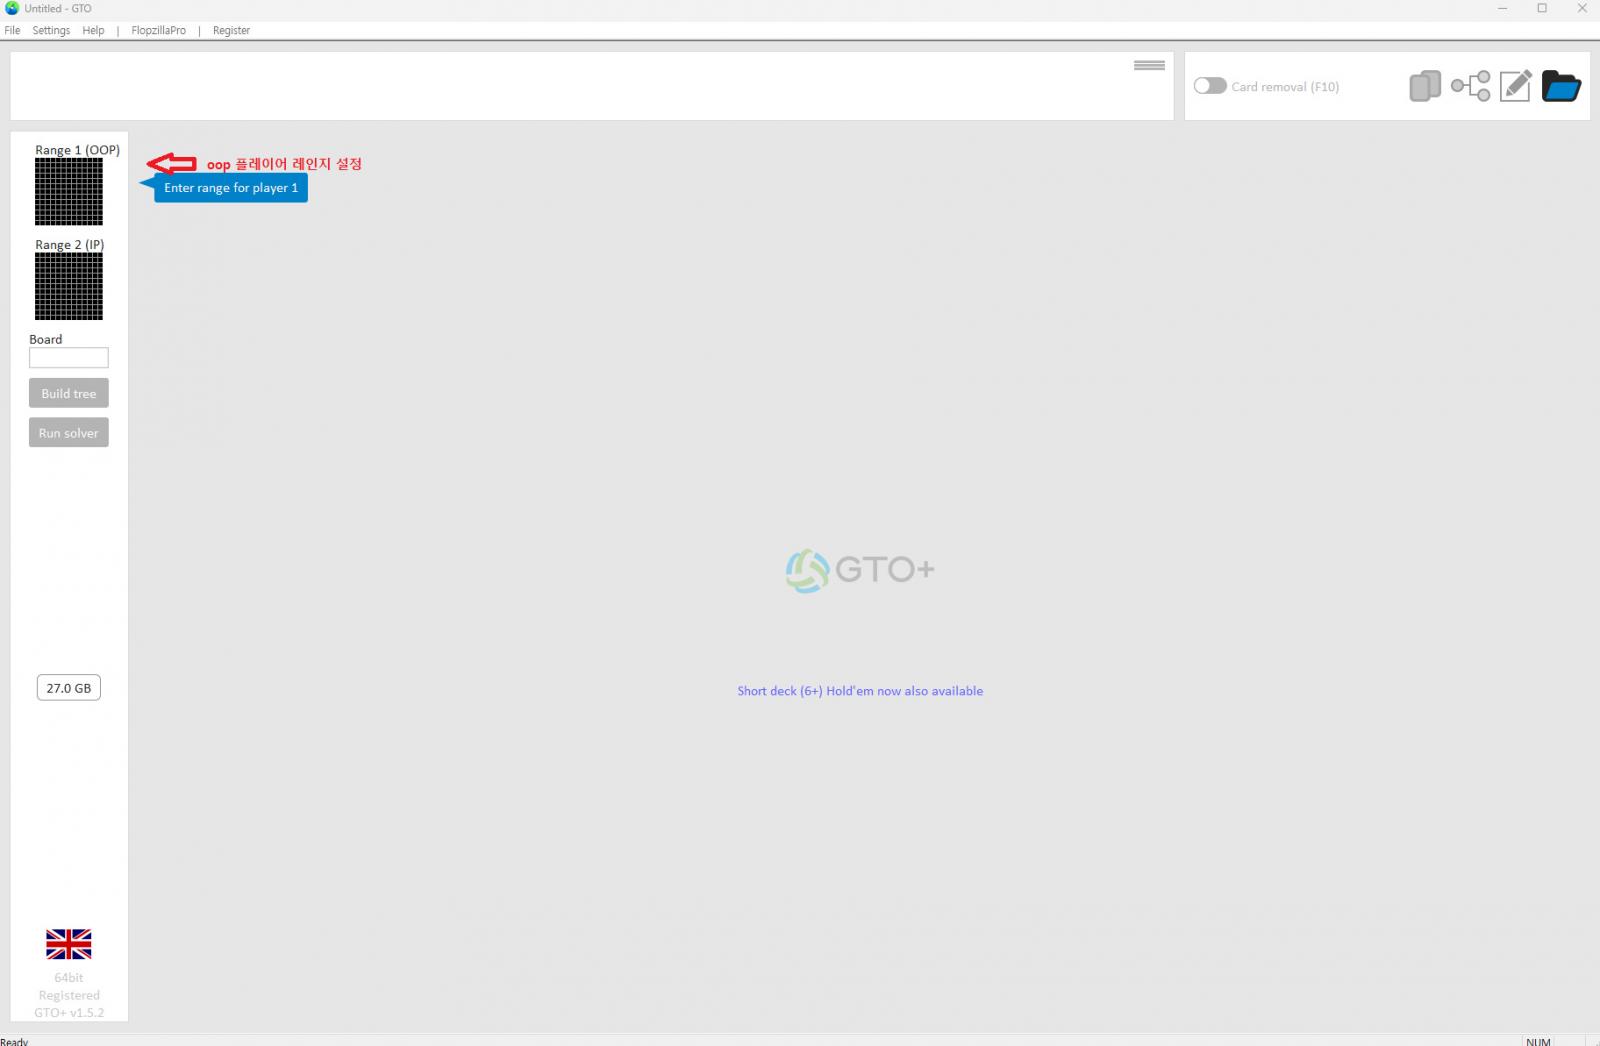Open file with the blue folder icon

pyautogui.click(x=1560, y=87)
